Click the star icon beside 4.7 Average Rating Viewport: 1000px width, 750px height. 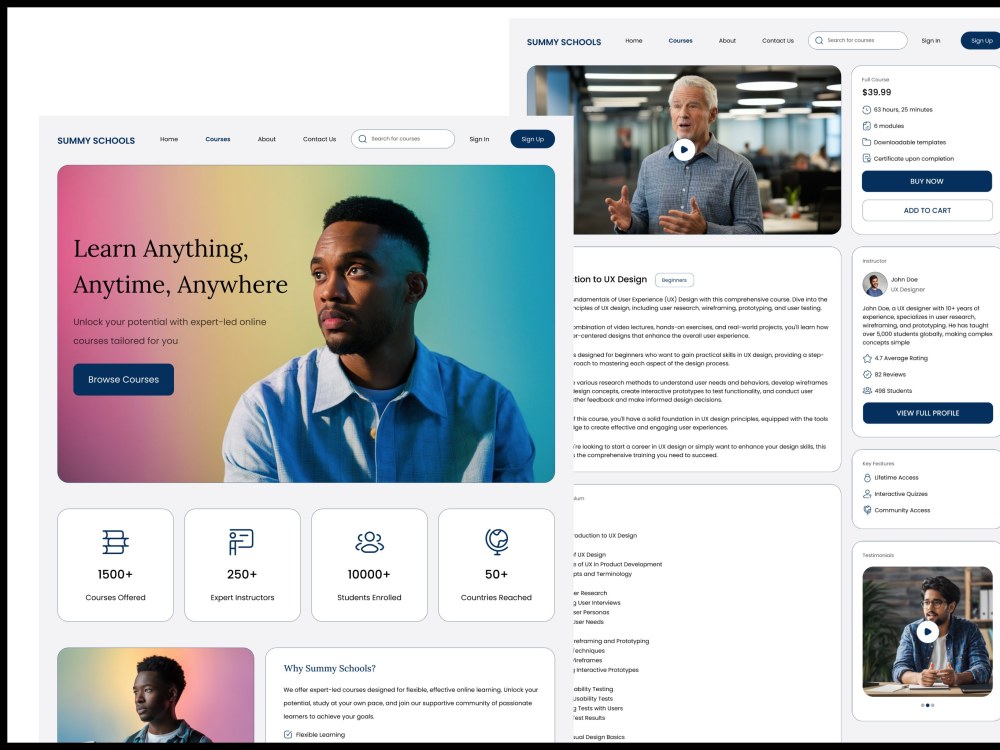(x=867, y=358)
